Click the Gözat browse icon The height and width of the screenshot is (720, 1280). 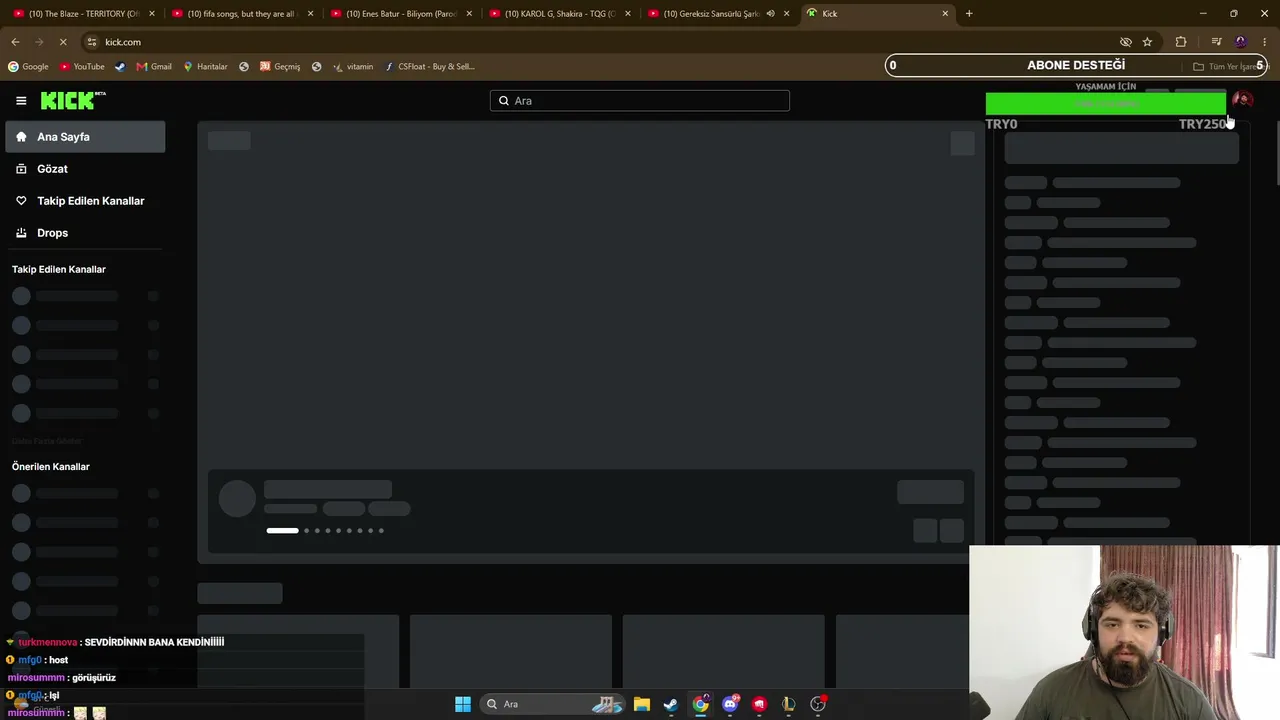[21, 169]
